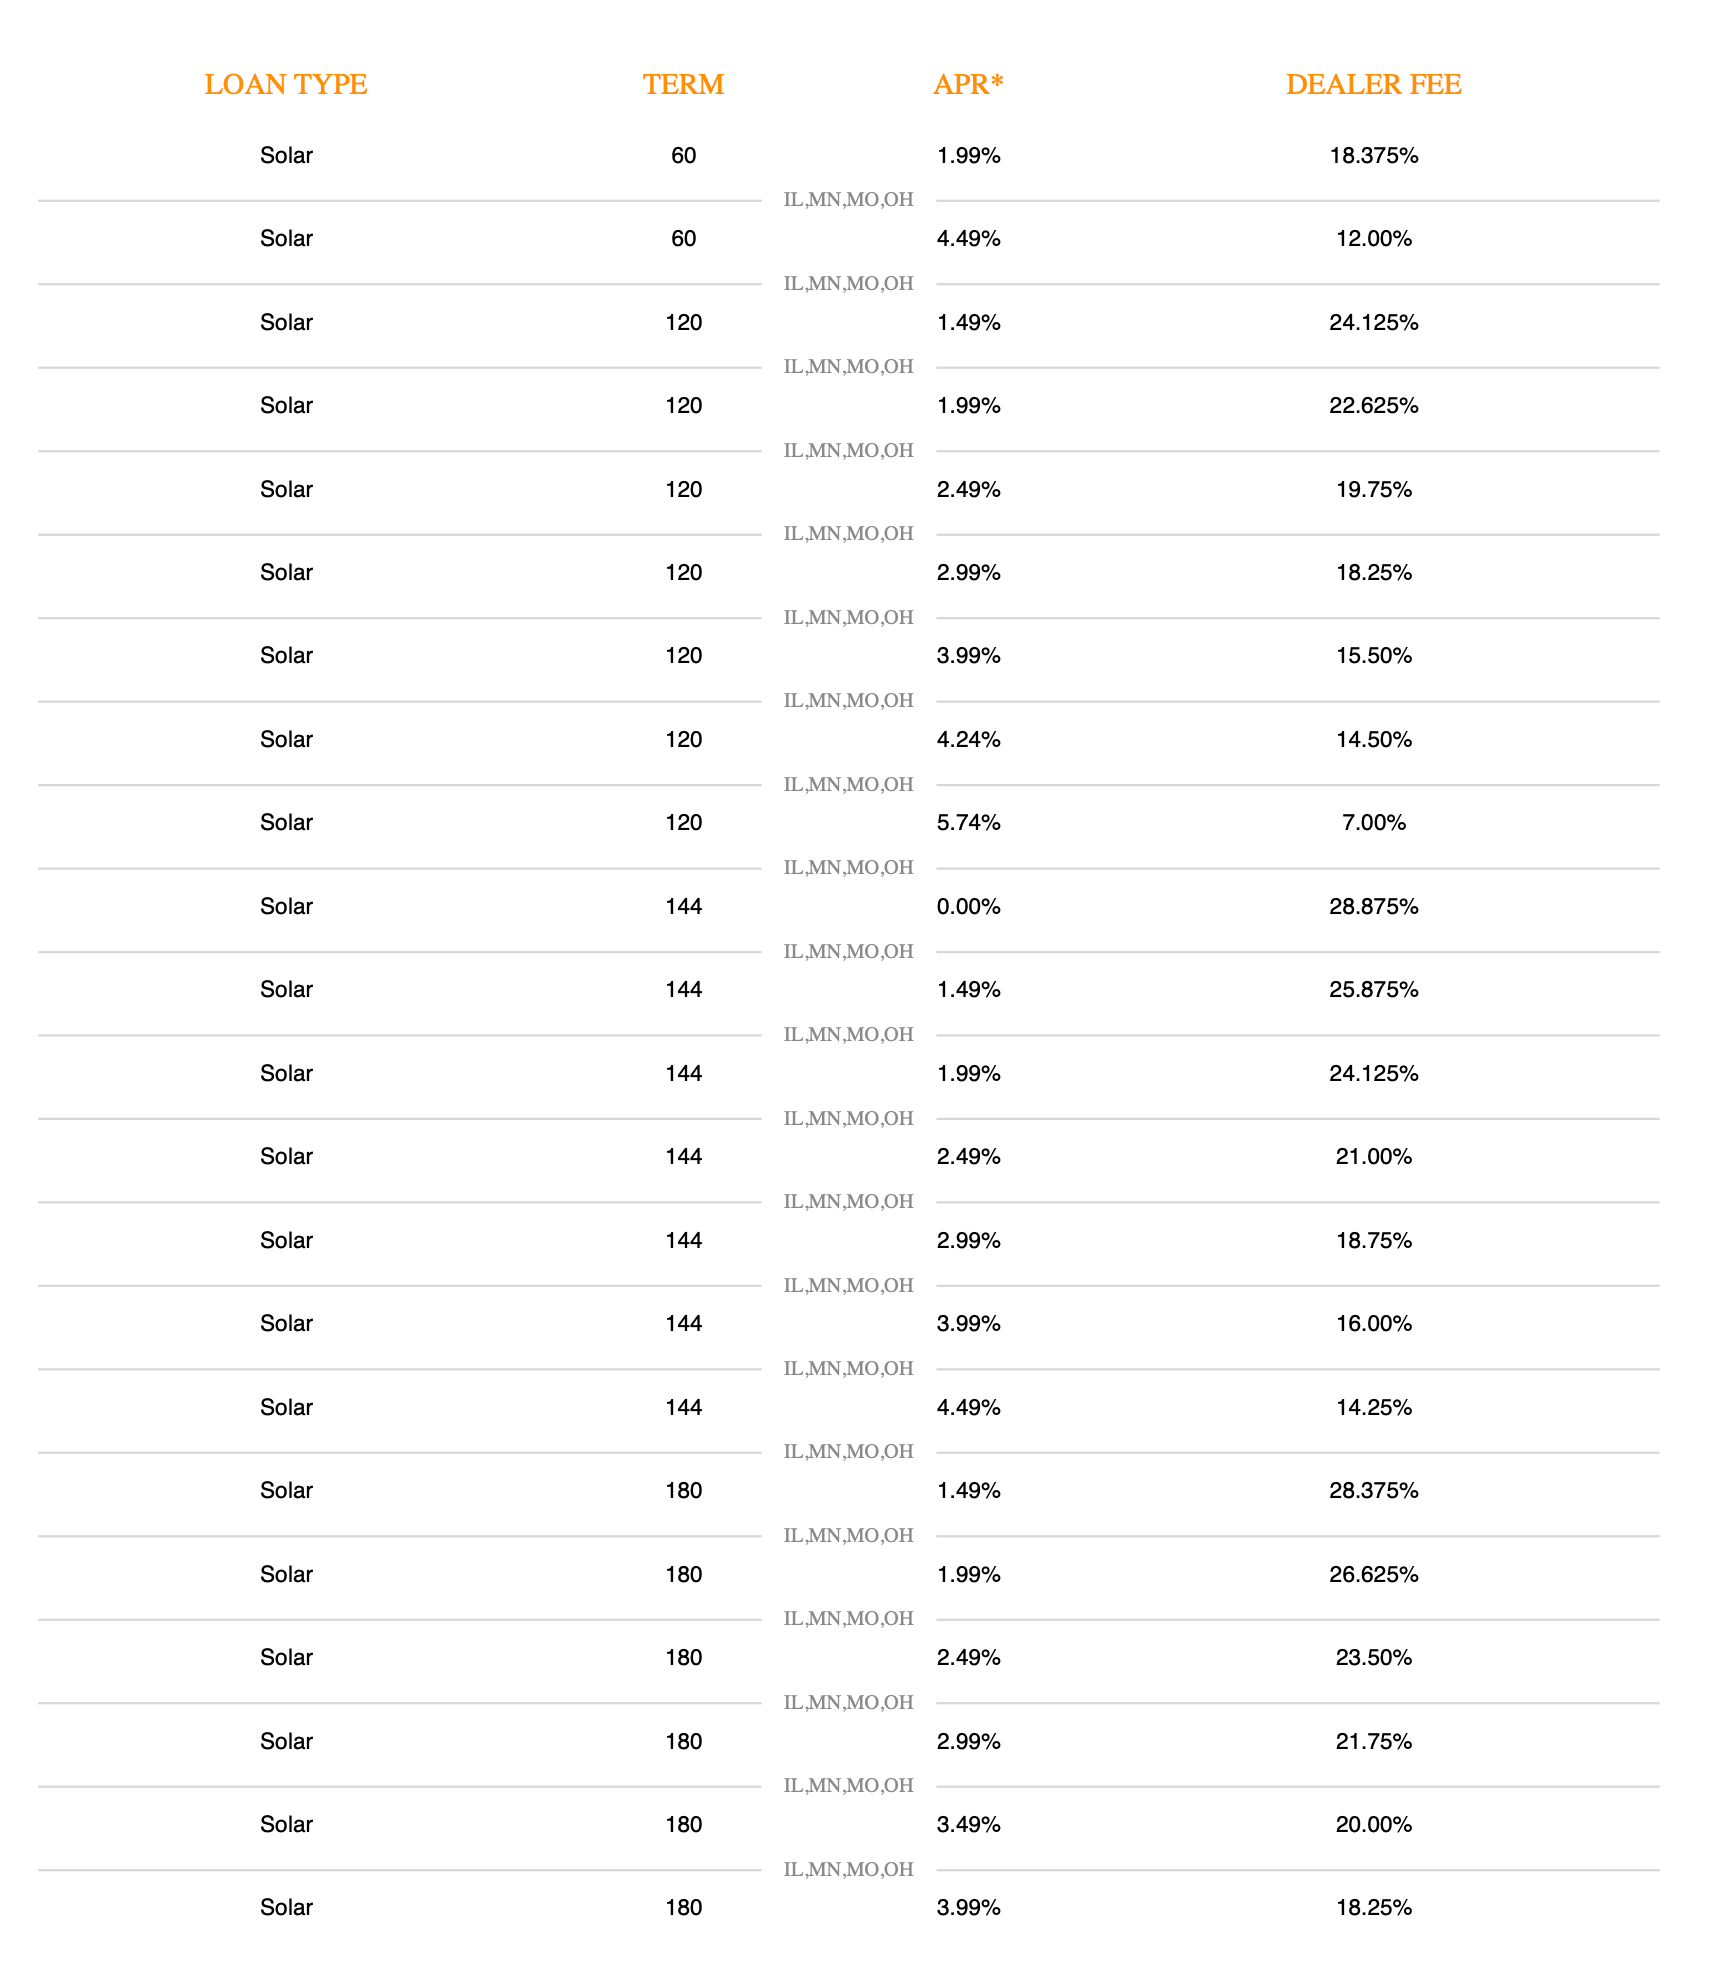Select the 18.375% dealer fee cell
The height and width of the screenshot is (1974, 1710).
[x=1373, y=156]
